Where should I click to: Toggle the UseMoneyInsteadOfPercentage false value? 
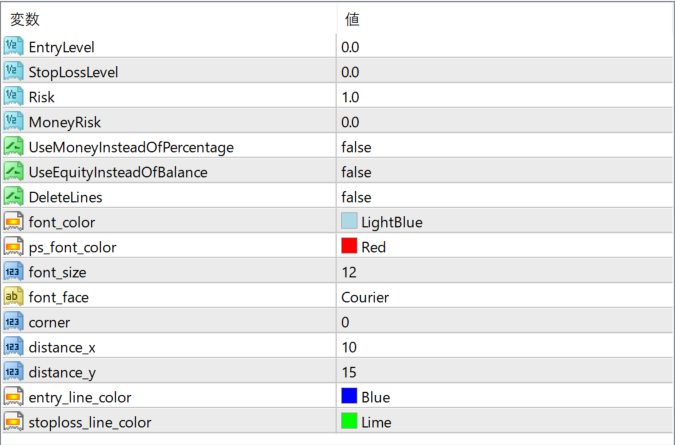356,147
